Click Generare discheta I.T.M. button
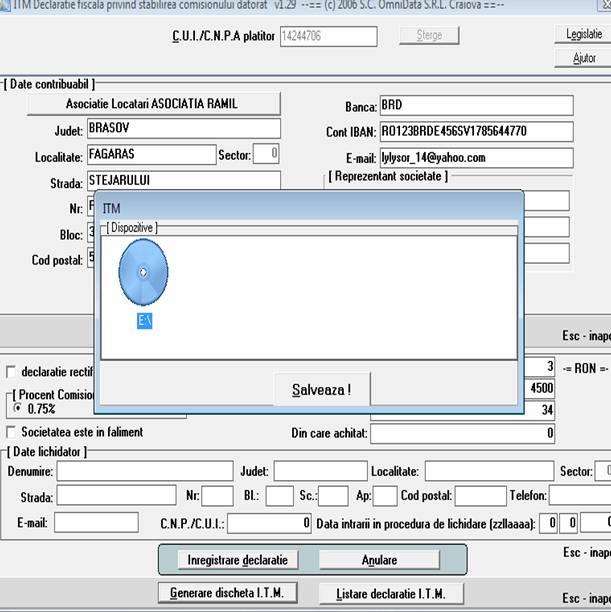The image size is (611, 612). click(x=226, y=592)
